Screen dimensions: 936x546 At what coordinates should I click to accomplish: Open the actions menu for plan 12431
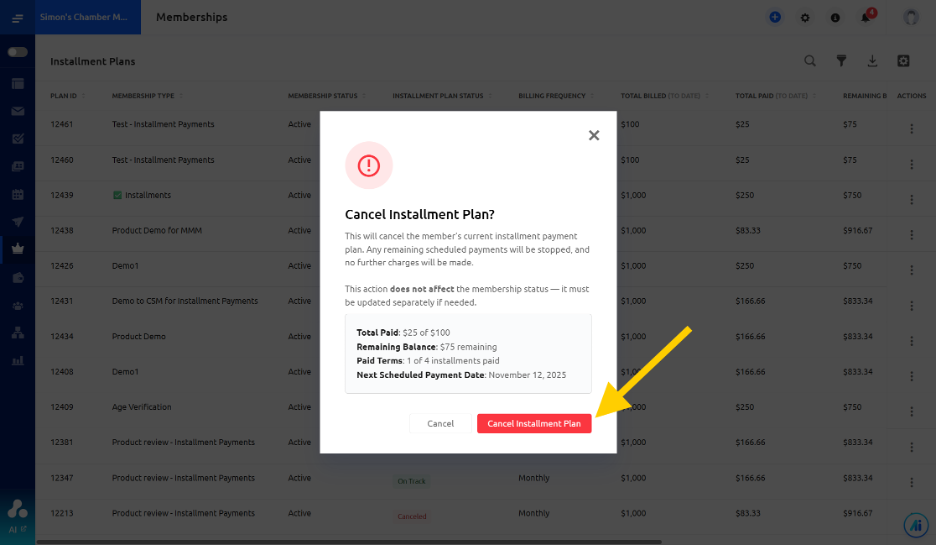click(911, 306)
